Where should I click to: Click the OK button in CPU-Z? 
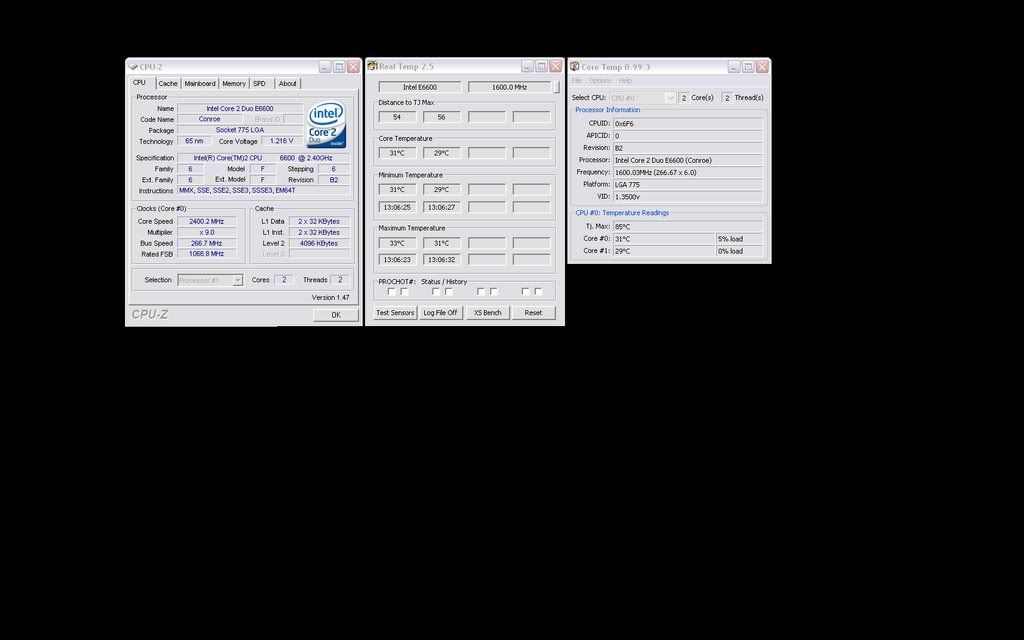(335, 315)
